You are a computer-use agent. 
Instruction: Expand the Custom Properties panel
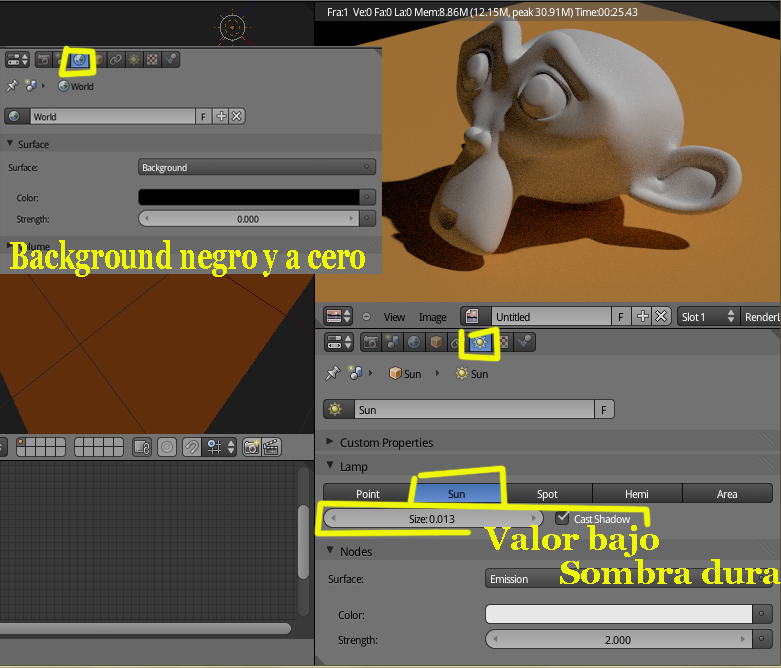[x=329, y=442]
